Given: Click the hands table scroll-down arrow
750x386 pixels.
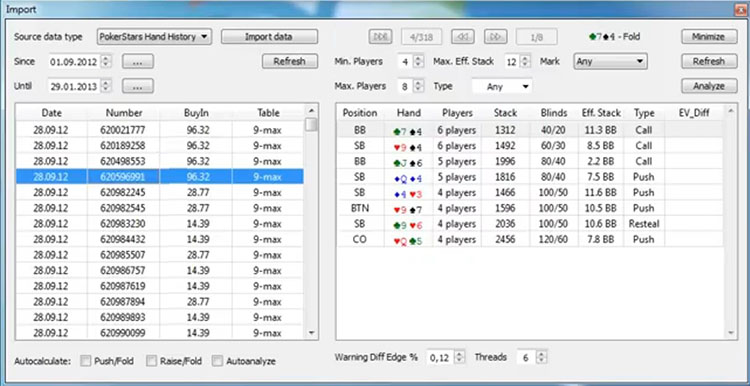Looking at the screenshot, I should click(x=730, y=332).
